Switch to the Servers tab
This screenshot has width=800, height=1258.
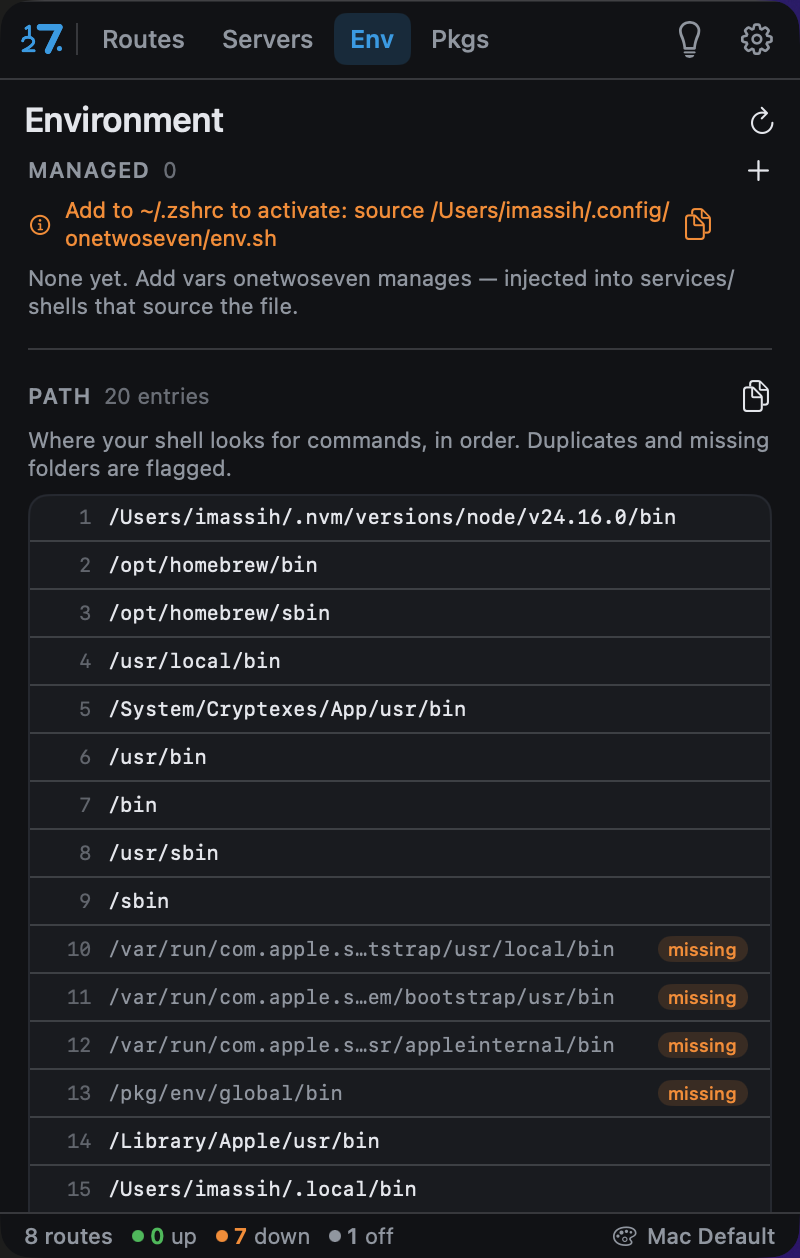(267, 40)
